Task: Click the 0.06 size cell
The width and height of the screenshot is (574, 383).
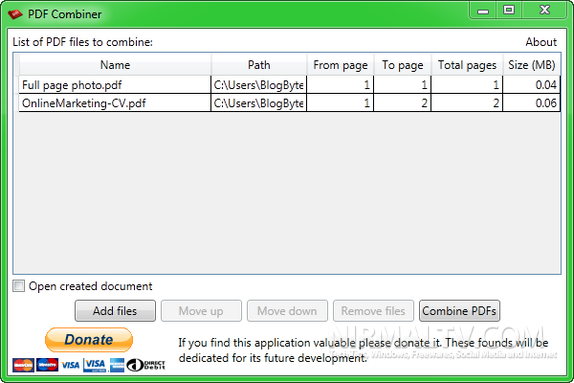Action: (532, 103)
